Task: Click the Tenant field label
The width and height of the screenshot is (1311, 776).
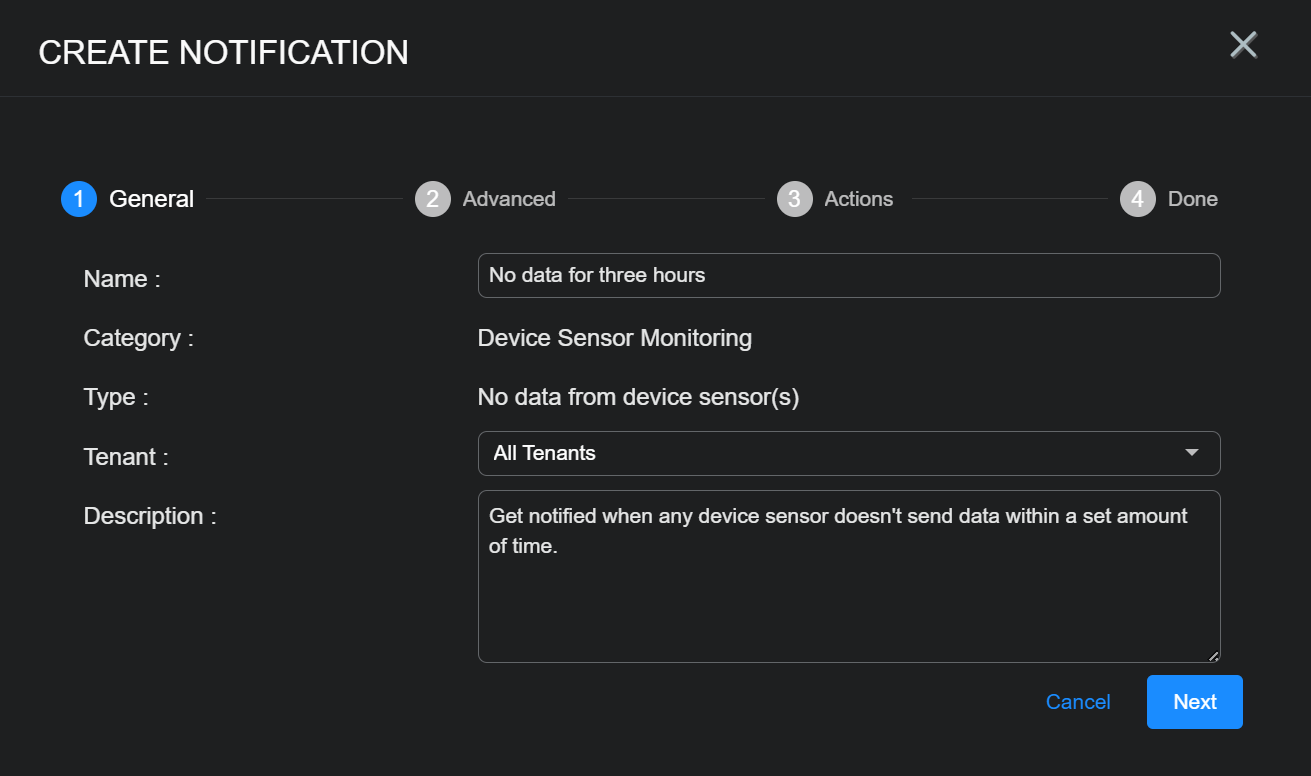Action: coord(126,457)
